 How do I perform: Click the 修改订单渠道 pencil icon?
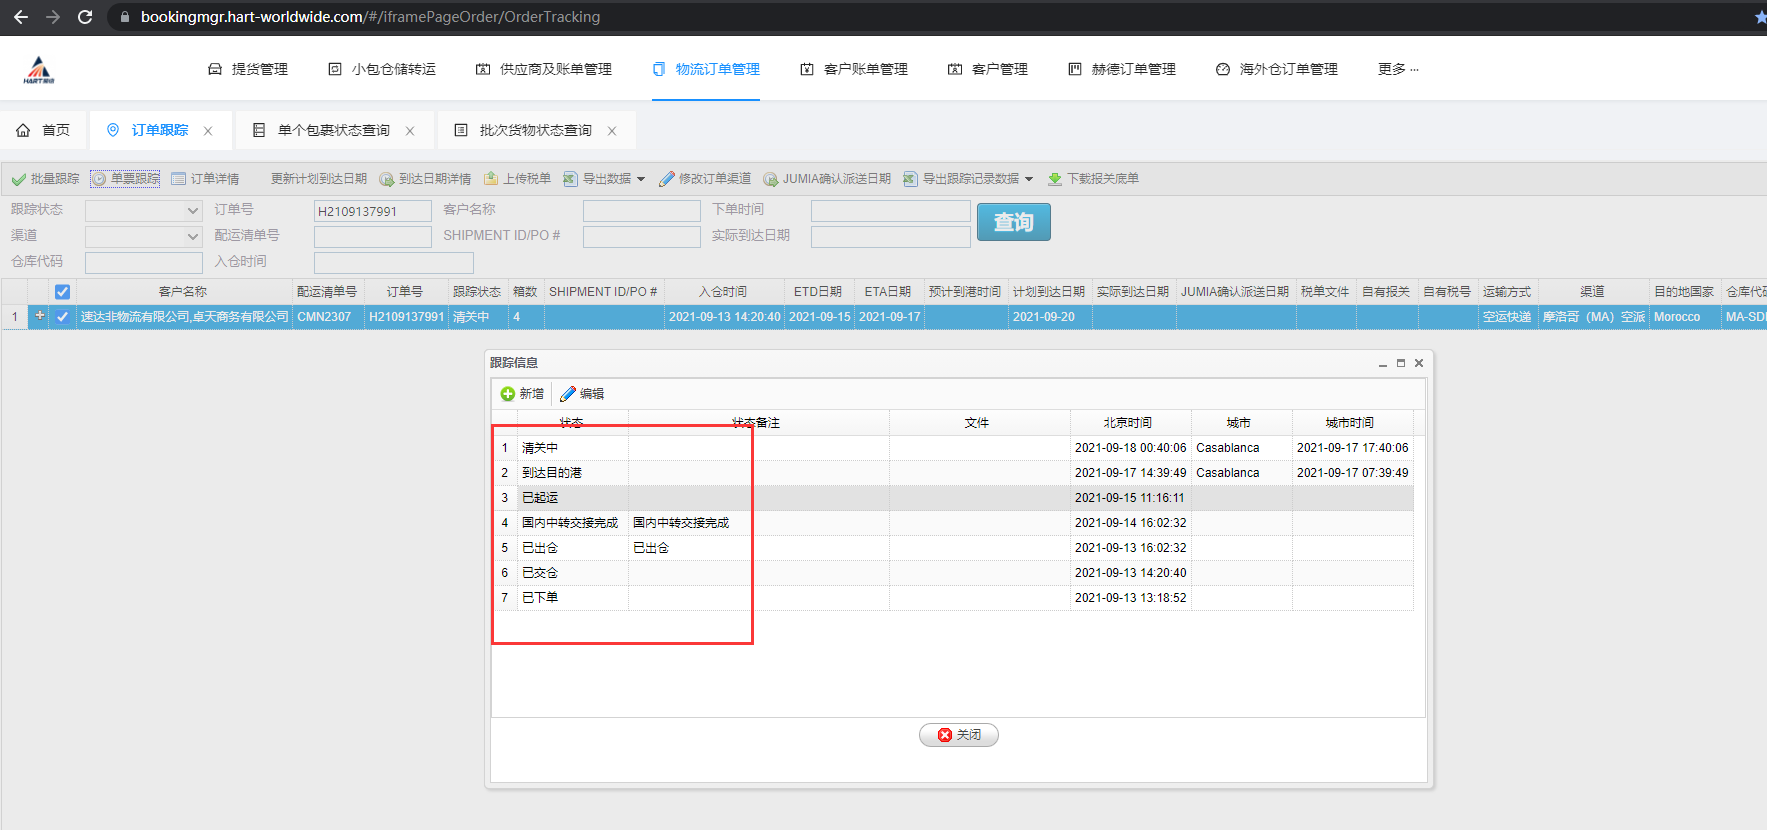[x=667, y=179]
